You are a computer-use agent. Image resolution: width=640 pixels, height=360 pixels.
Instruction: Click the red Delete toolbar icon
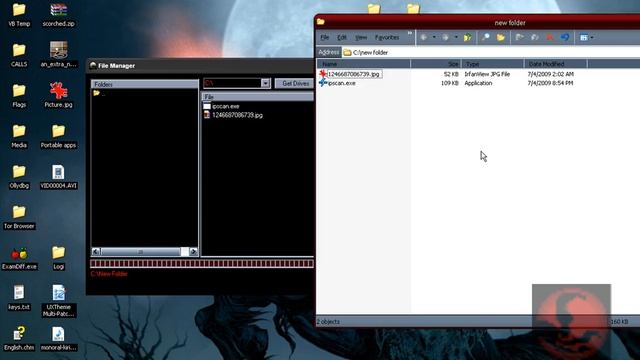(x=550, y=37)
